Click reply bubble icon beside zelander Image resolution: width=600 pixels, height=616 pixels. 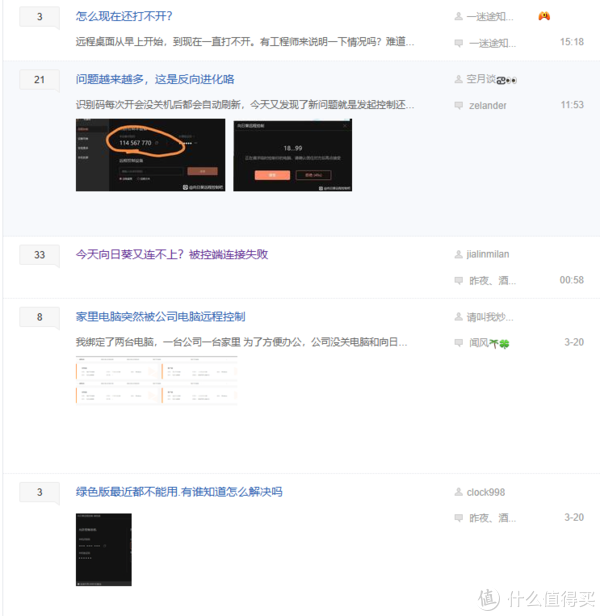459,106
